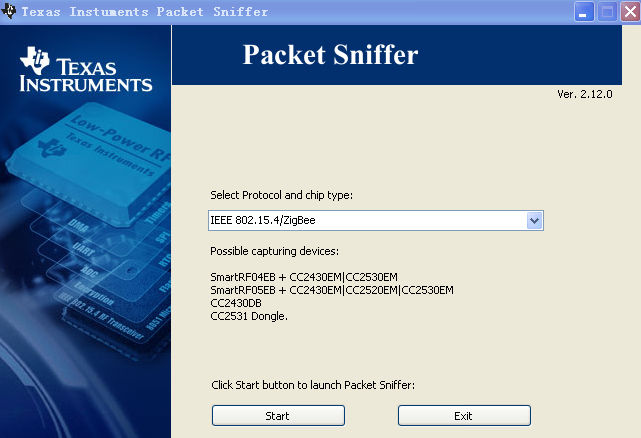Close the Packet Sniffer window
This screenshot has width=641, height=438.
[x=627, y=12]
